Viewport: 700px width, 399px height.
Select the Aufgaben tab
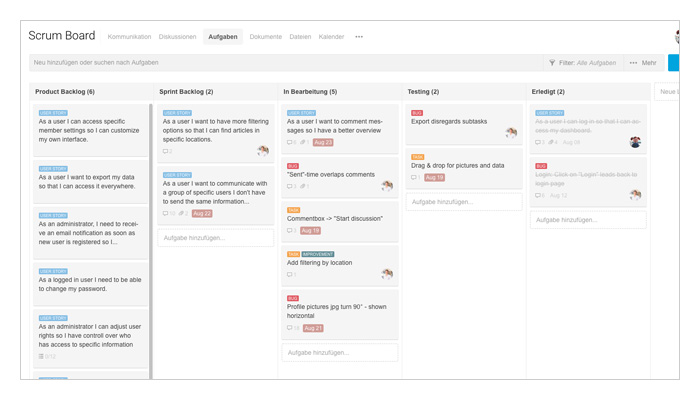coord(223,37)
